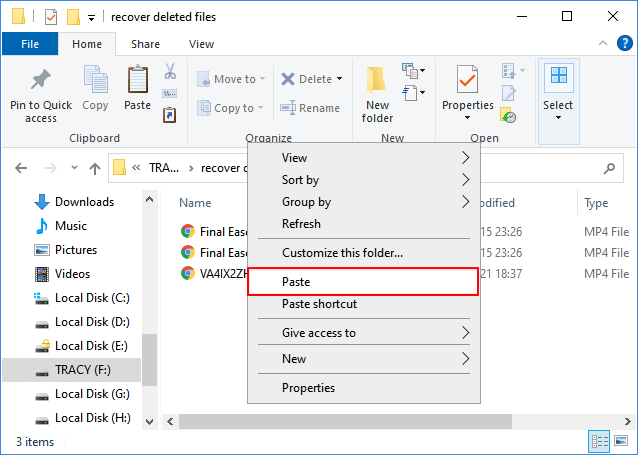Click the horizontal scrollbar at bottom
This screenshot has width=638, height=455.
coord(400,420)
